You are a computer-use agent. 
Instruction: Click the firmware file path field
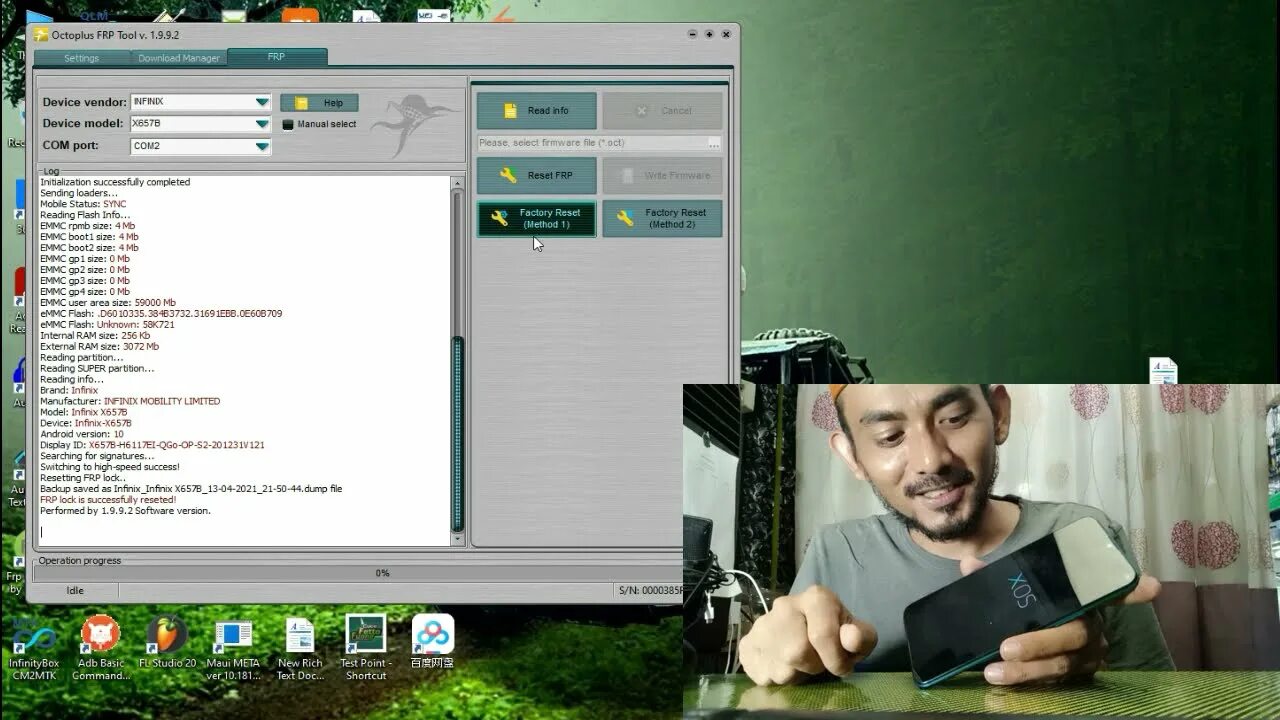click(x=592, y=143)
